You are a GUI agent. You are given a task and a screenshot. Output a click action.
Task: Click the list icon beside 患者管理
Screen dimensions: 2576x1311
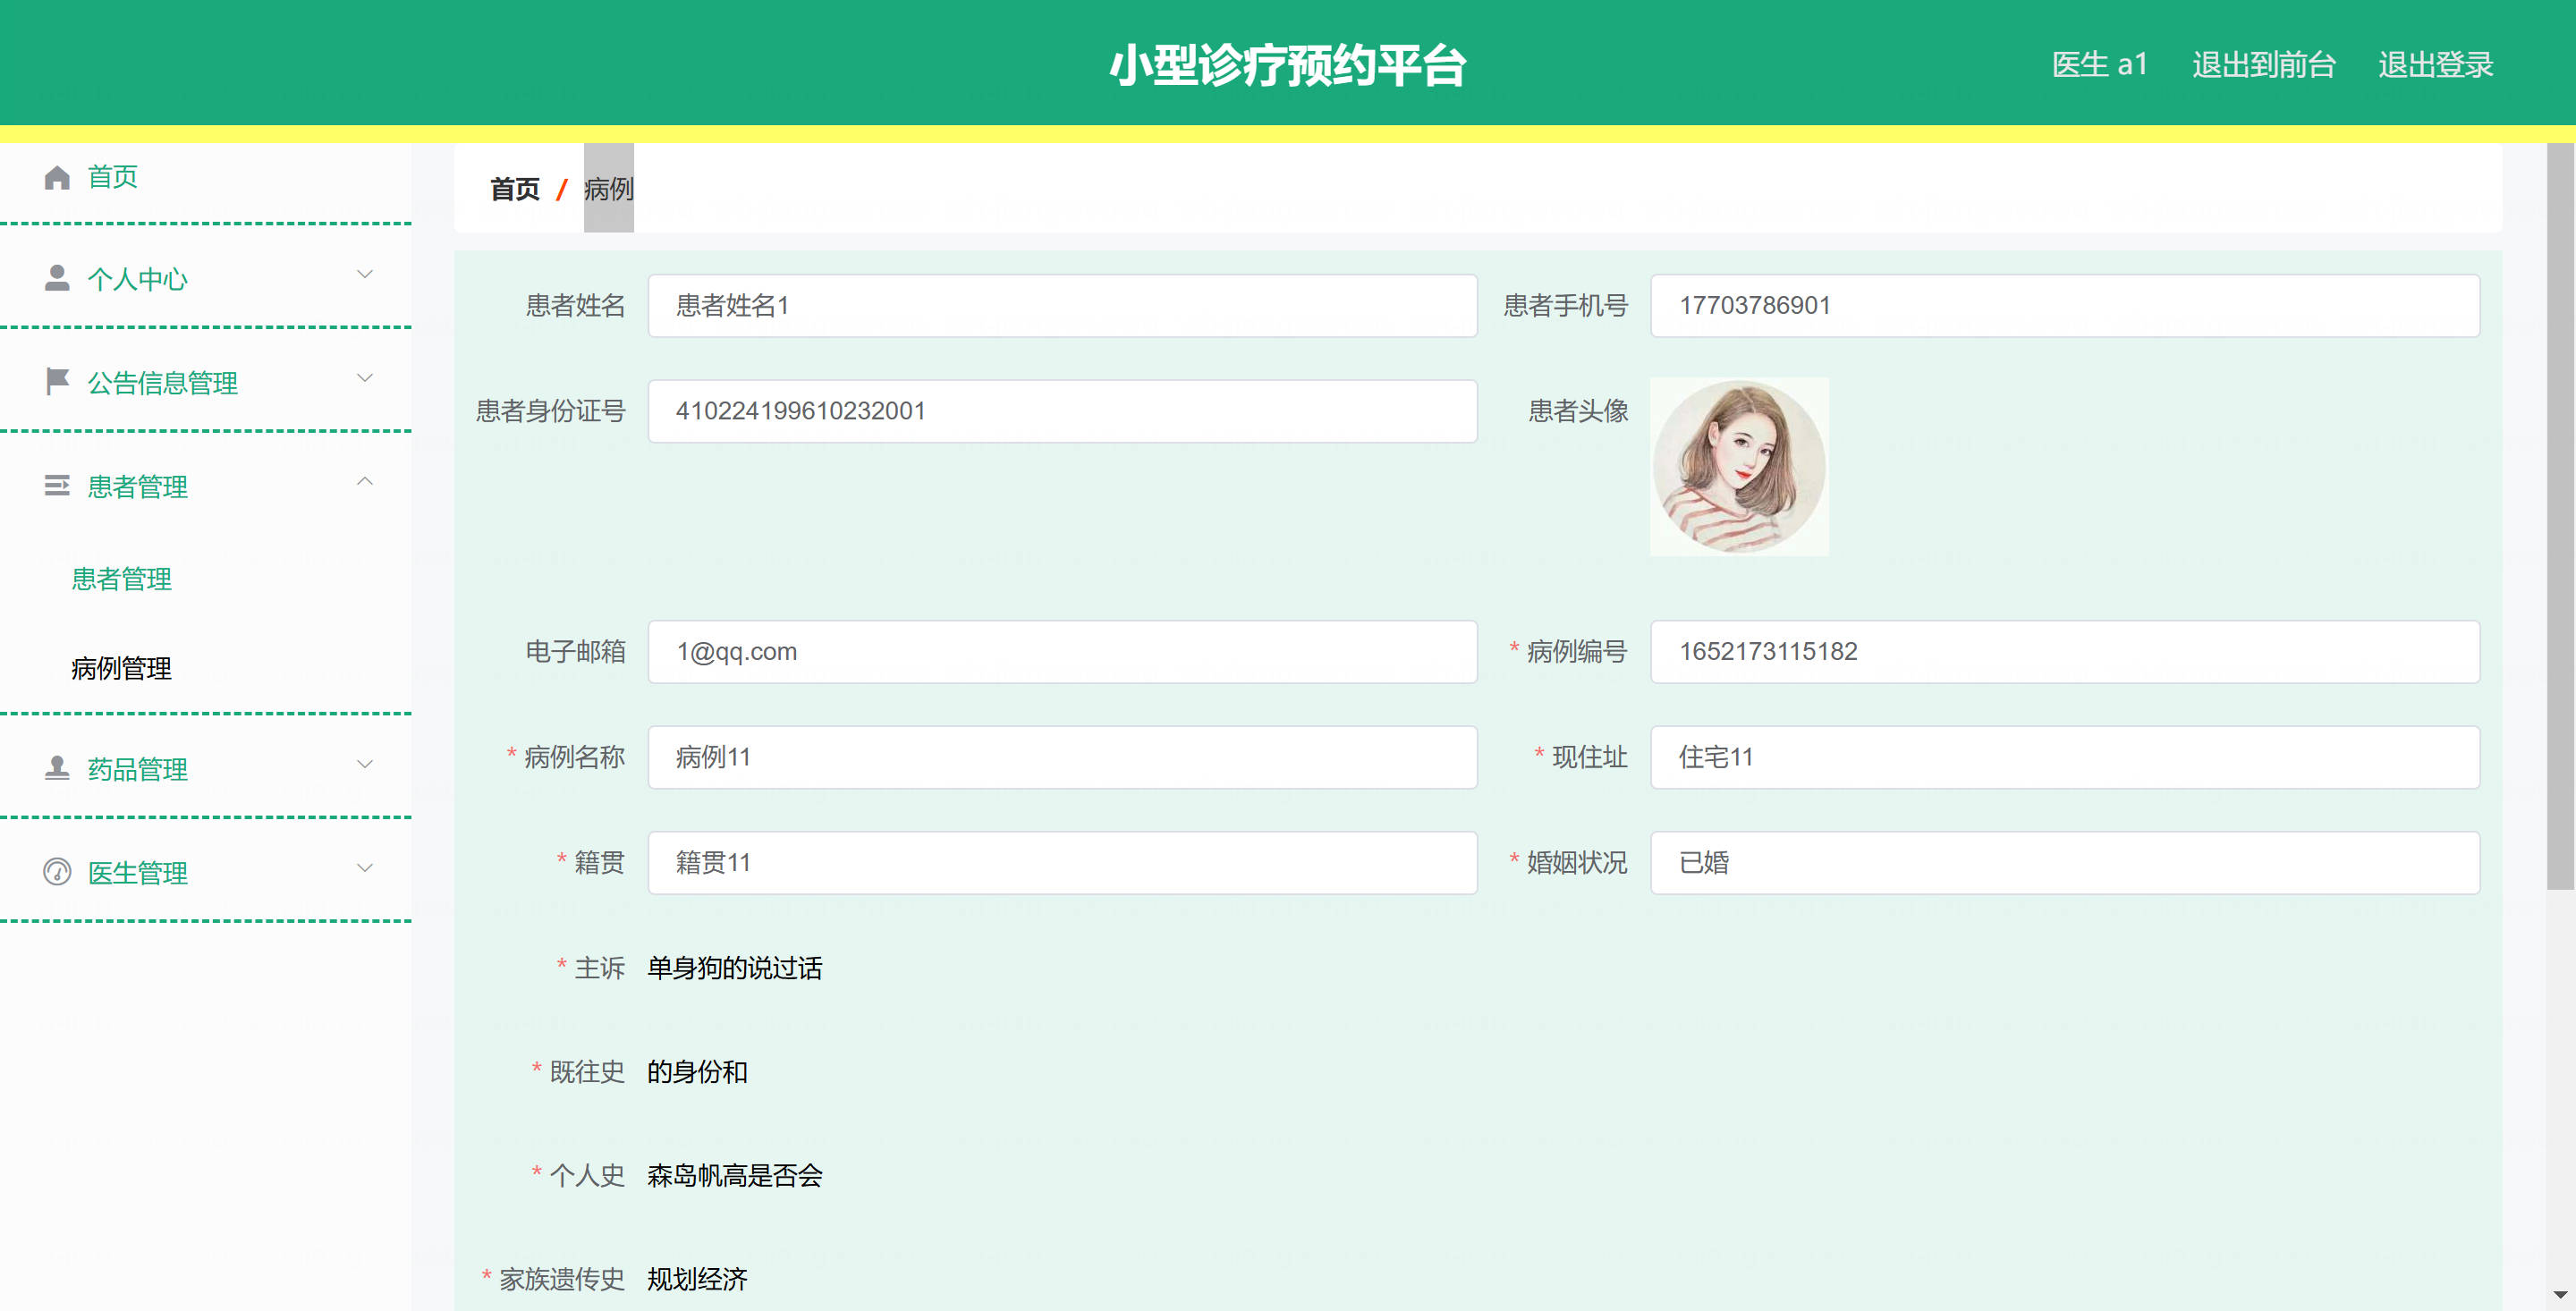click(57, 486)
